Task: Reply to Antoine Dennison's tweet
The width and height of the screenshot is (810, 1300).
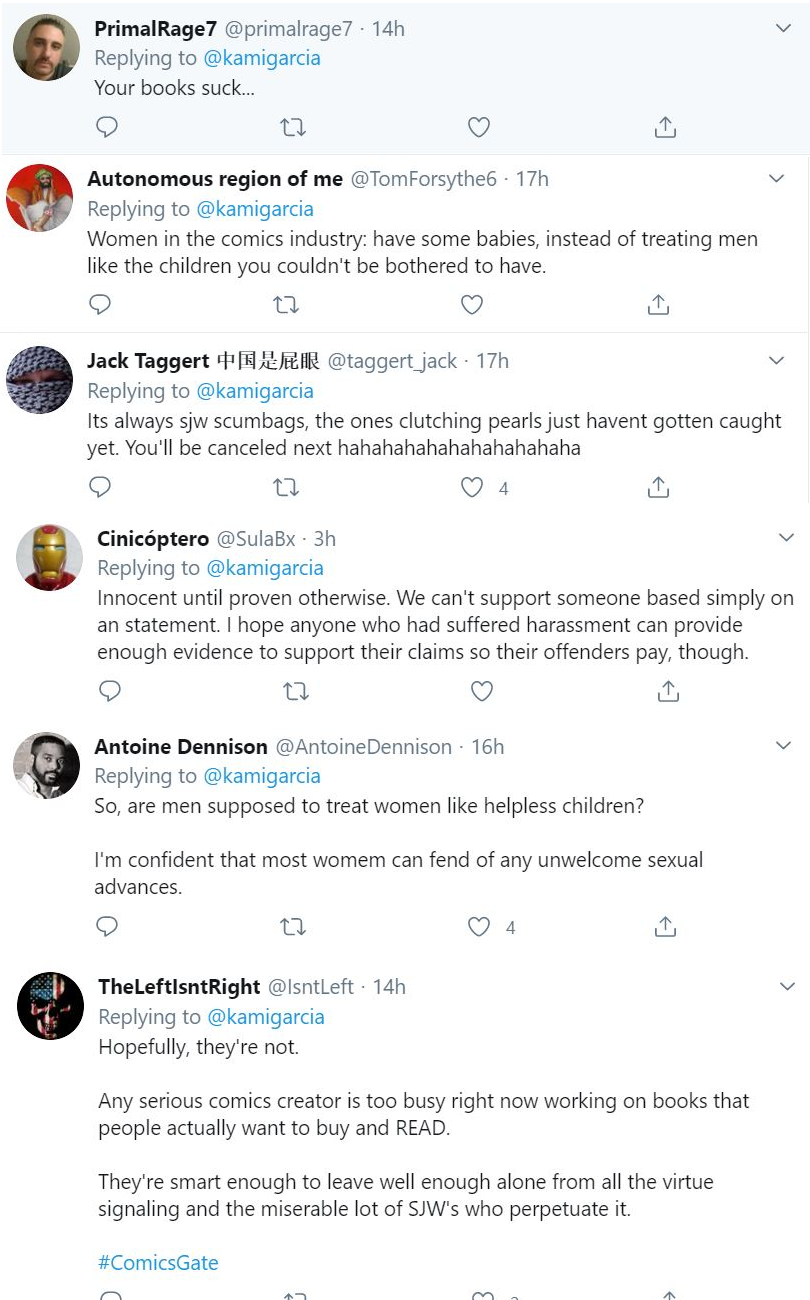Action: click(106, 927)
